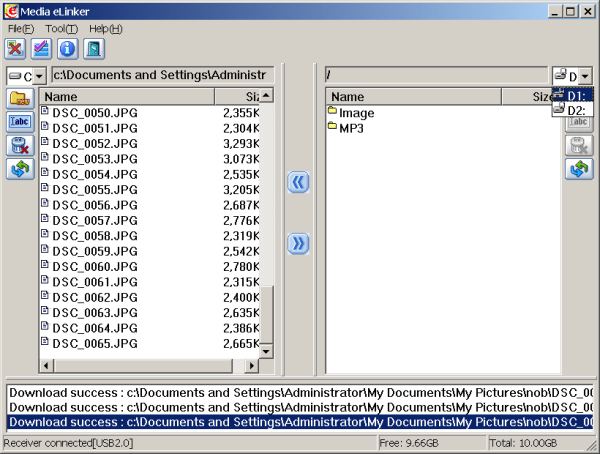Click the exit door toolbar icon
The image size is (600, 454).
tap(94, 48)
